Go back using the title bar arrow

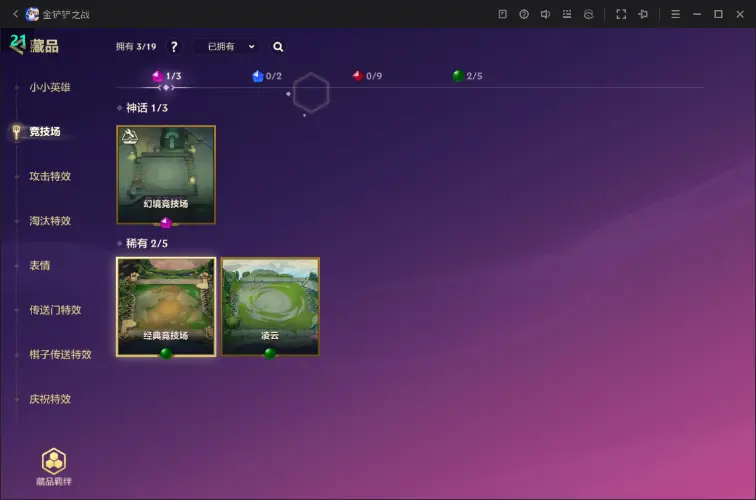[x=15, y=14]
